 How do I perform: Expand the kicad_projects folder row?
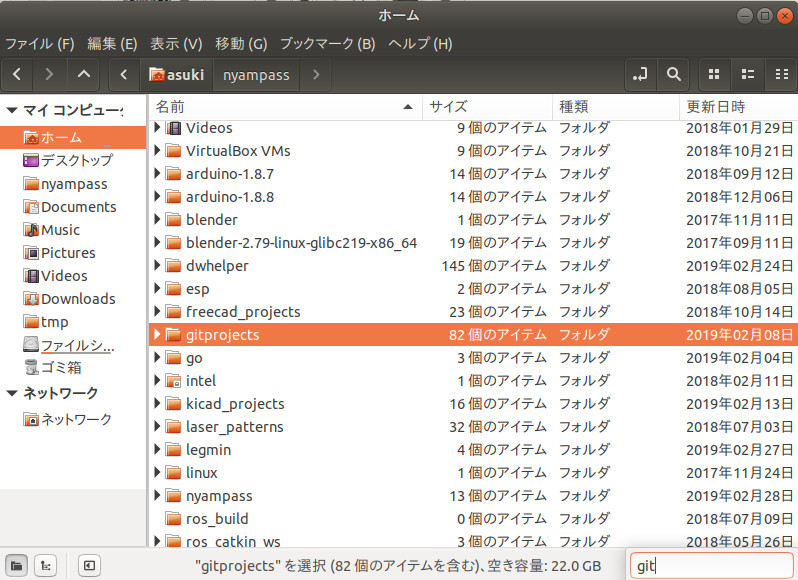pyautogui.click(x=157, y=403)
